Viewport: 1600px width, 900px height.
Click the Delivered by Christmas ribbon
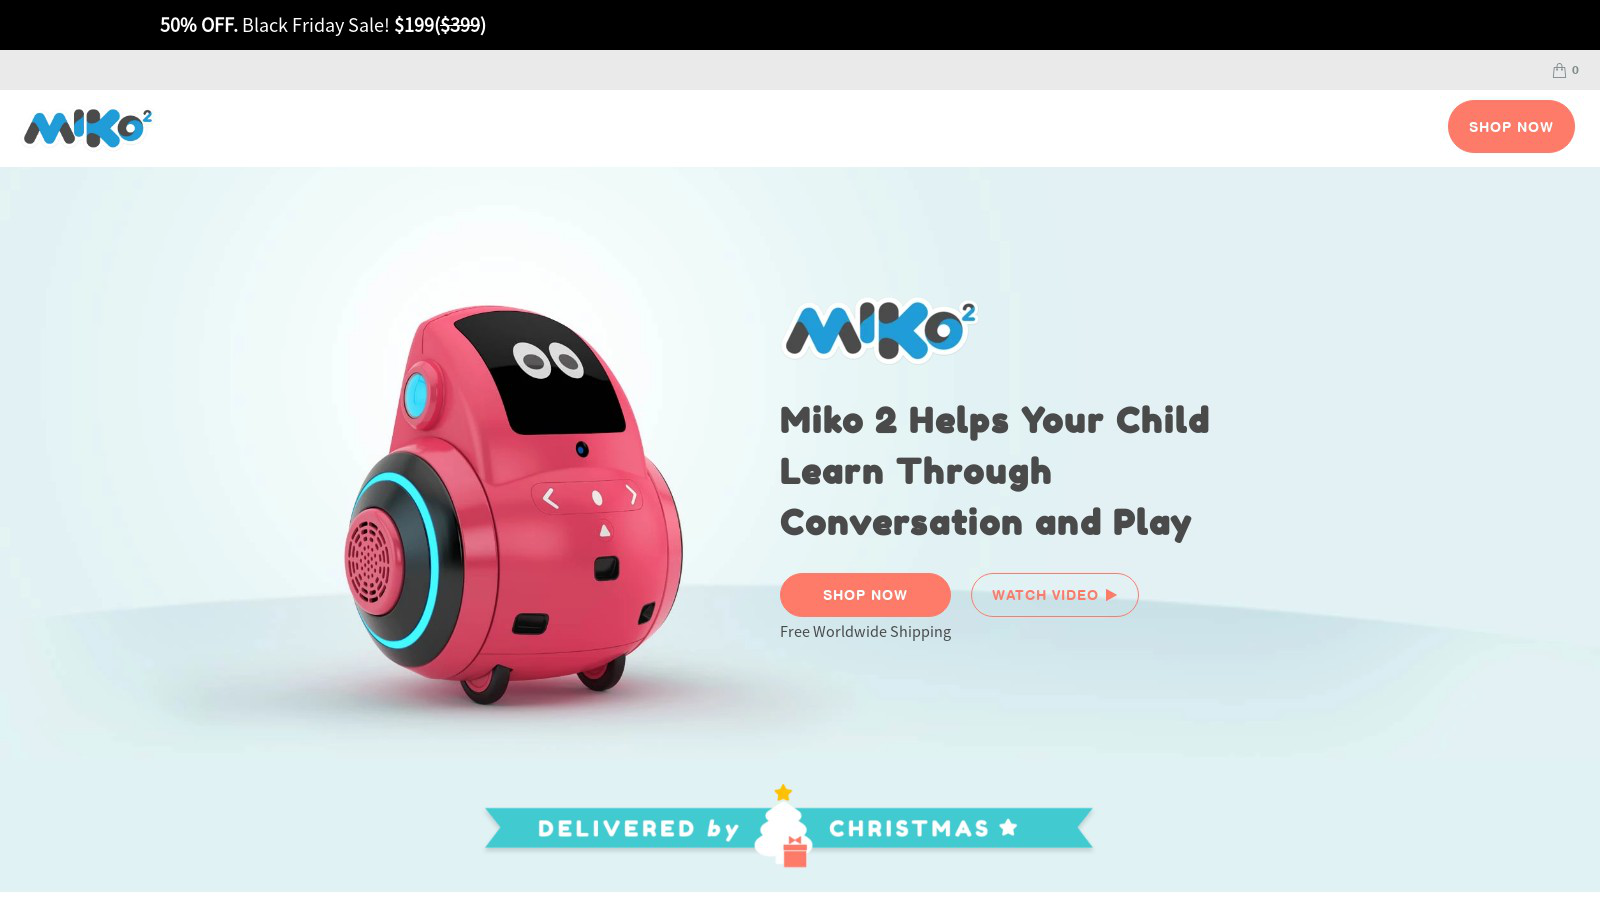point(788,828)
